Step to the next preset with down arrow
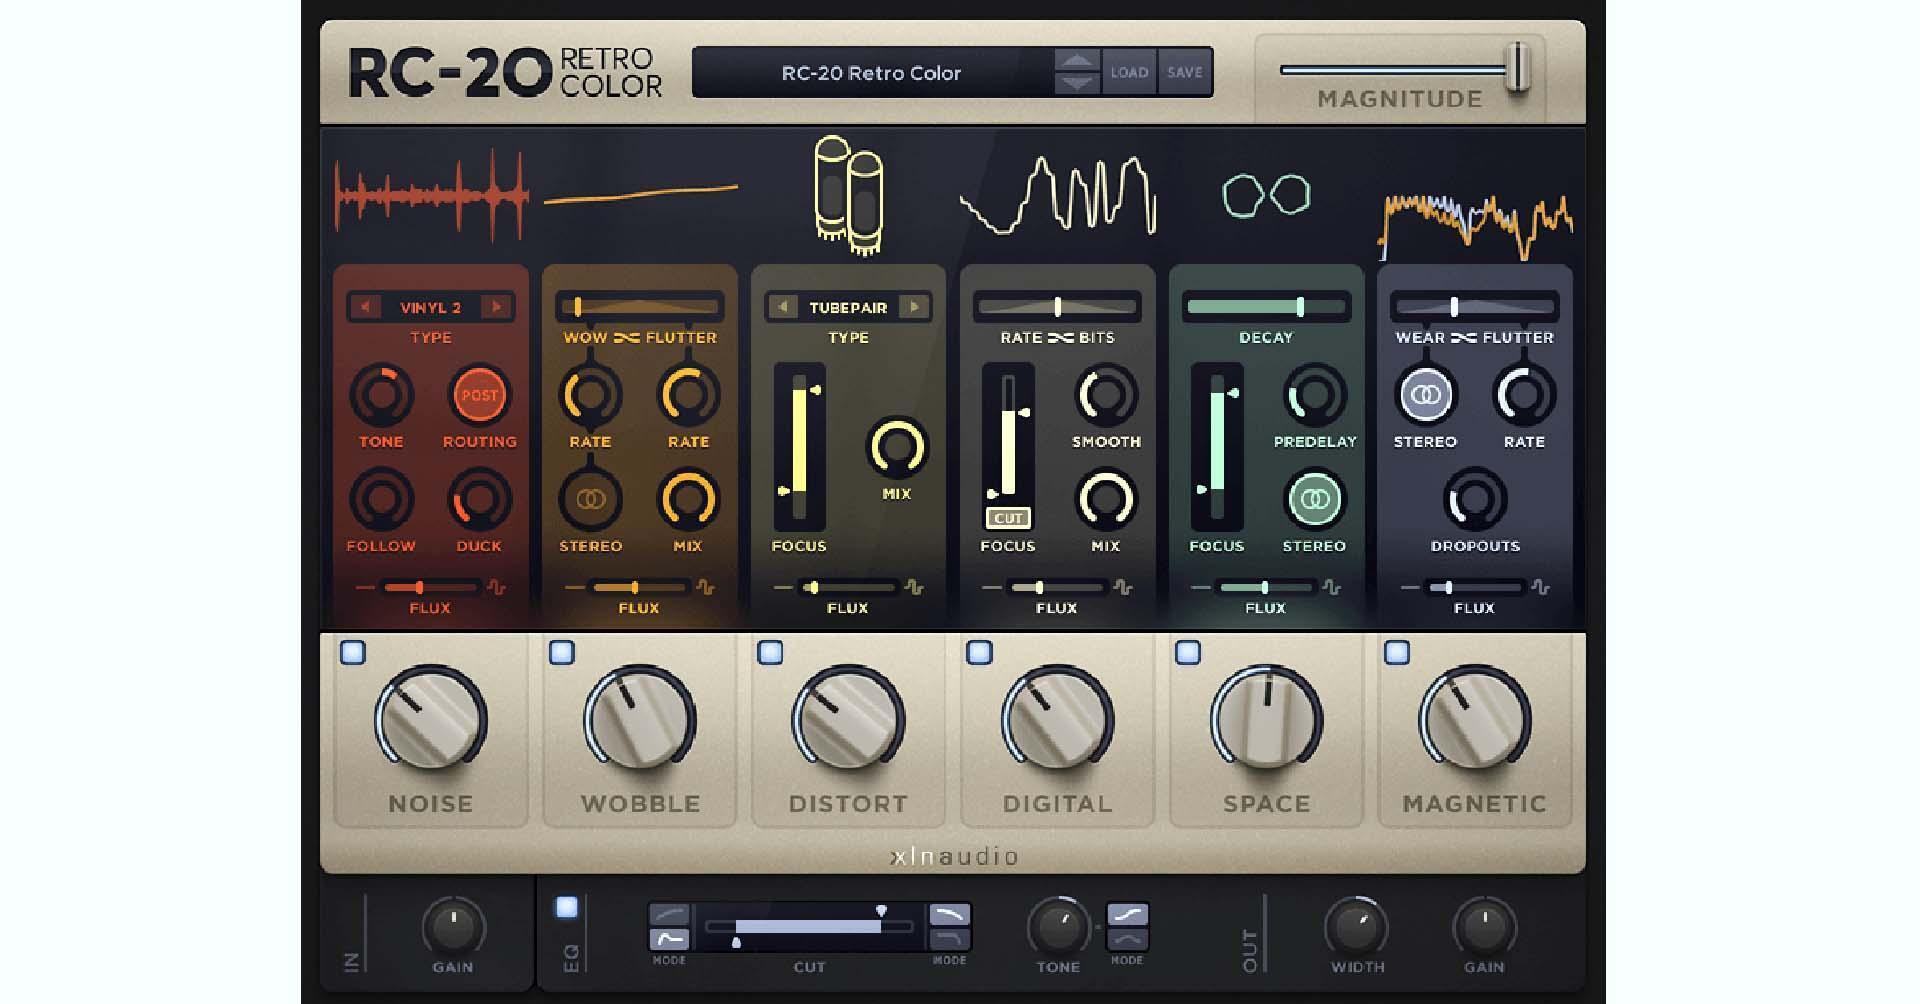Image resolution: width=1920 pixels, height=1004 pixels. (1076, 84)
